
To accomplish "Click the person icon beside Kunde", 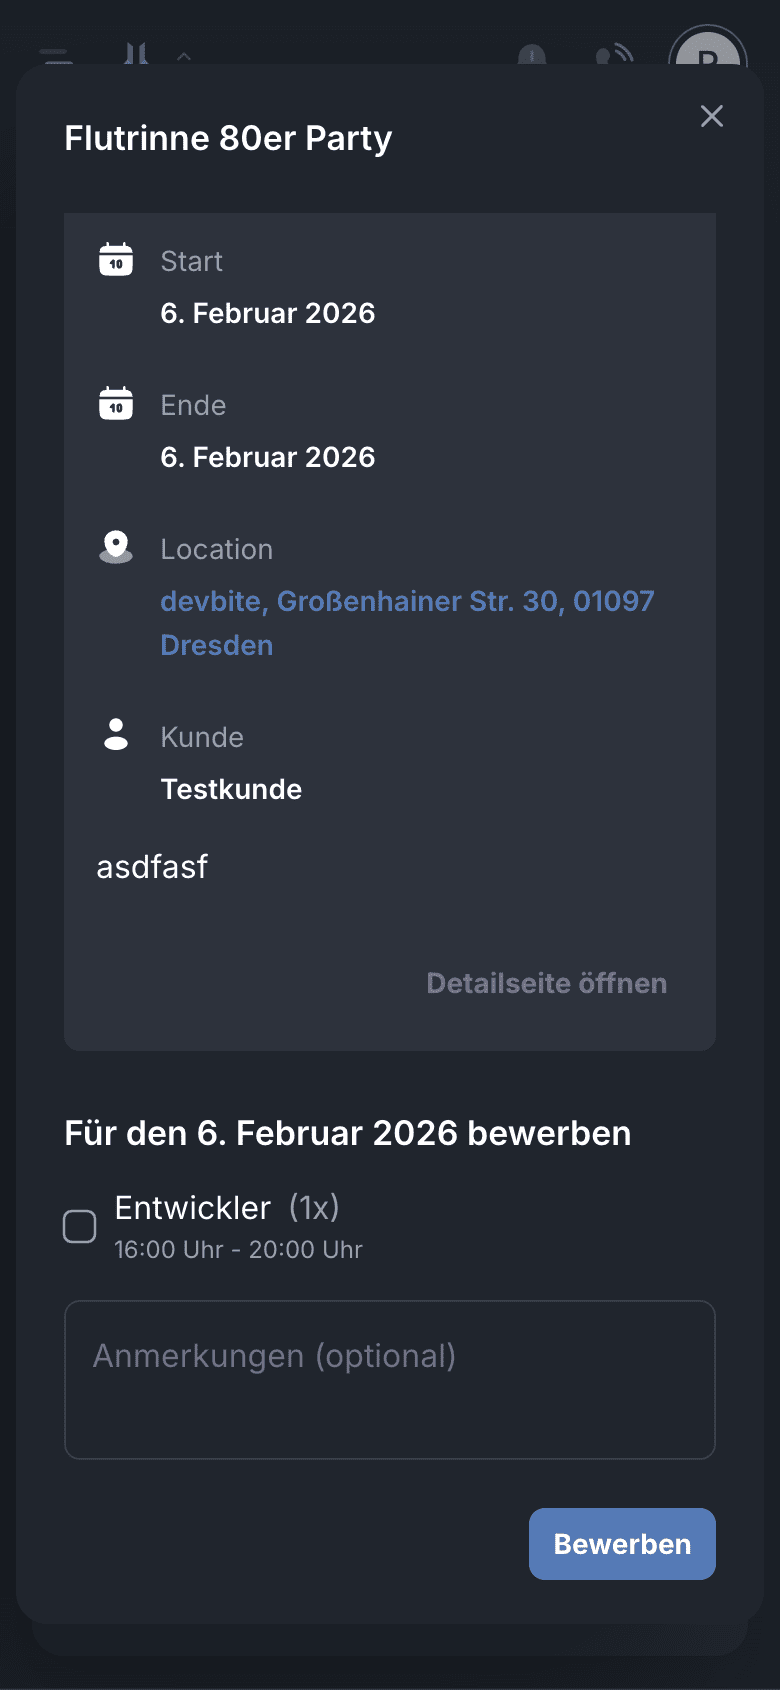I will click(116, 734).
